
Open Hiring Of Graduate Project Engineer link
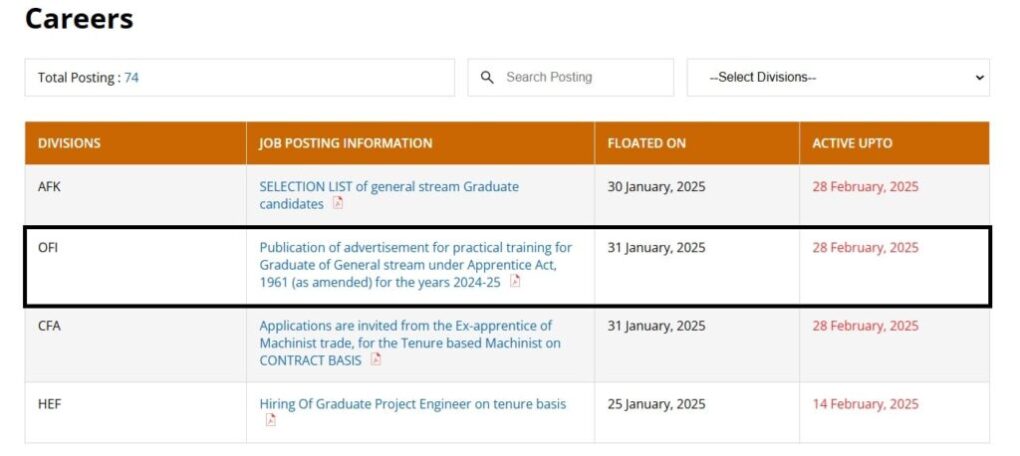click(x=412, y=404)
